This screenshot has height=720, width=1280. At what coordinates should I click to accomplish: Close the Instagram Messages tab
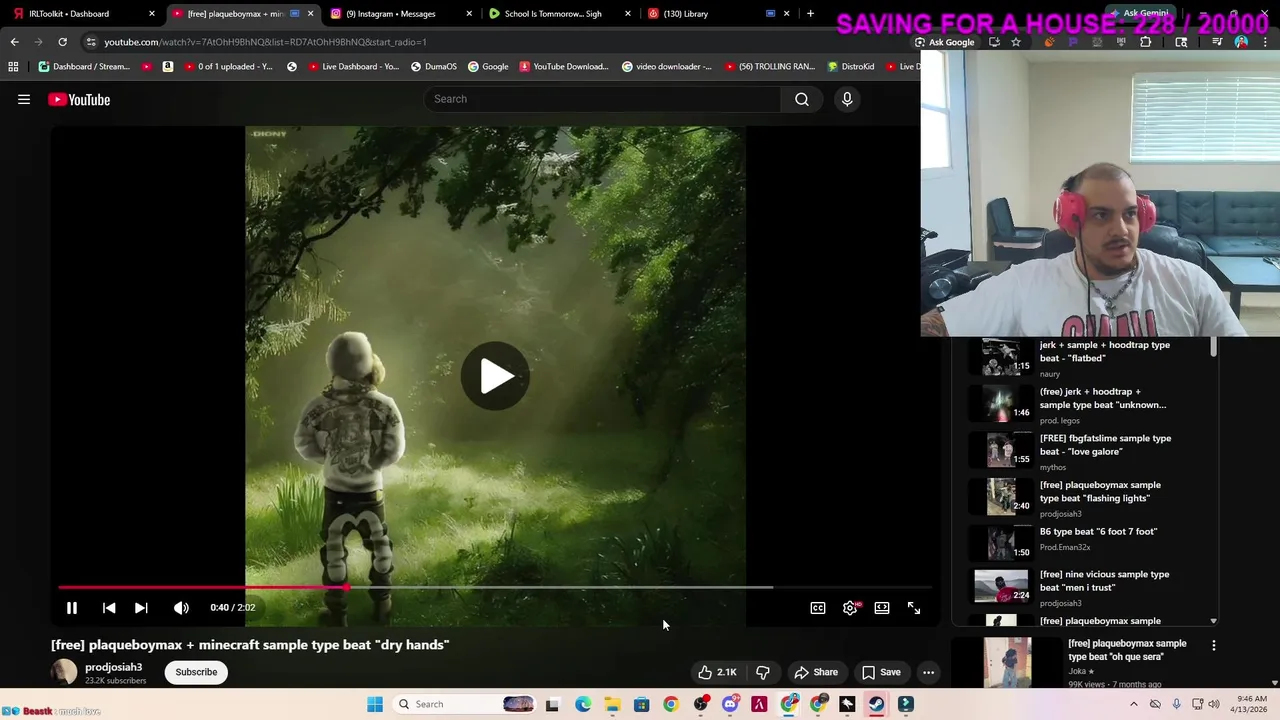coord(469,14)
